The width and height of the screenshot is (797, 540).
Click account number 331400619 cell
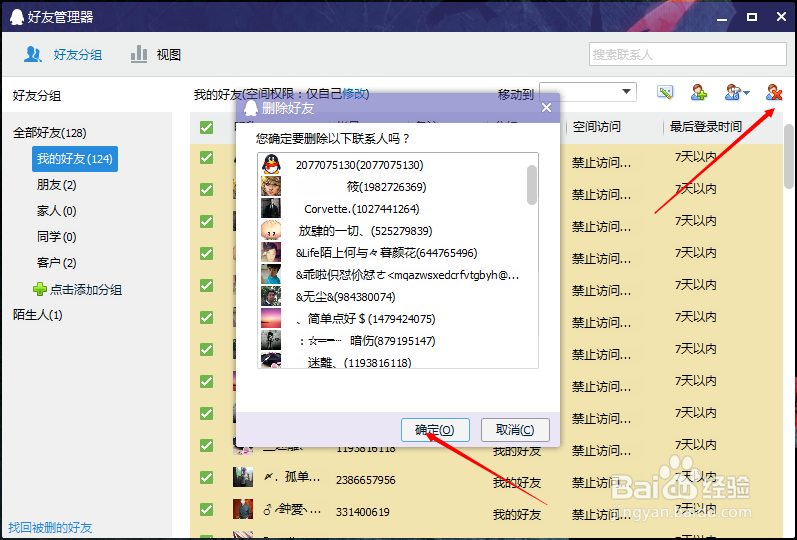[362, 512]
